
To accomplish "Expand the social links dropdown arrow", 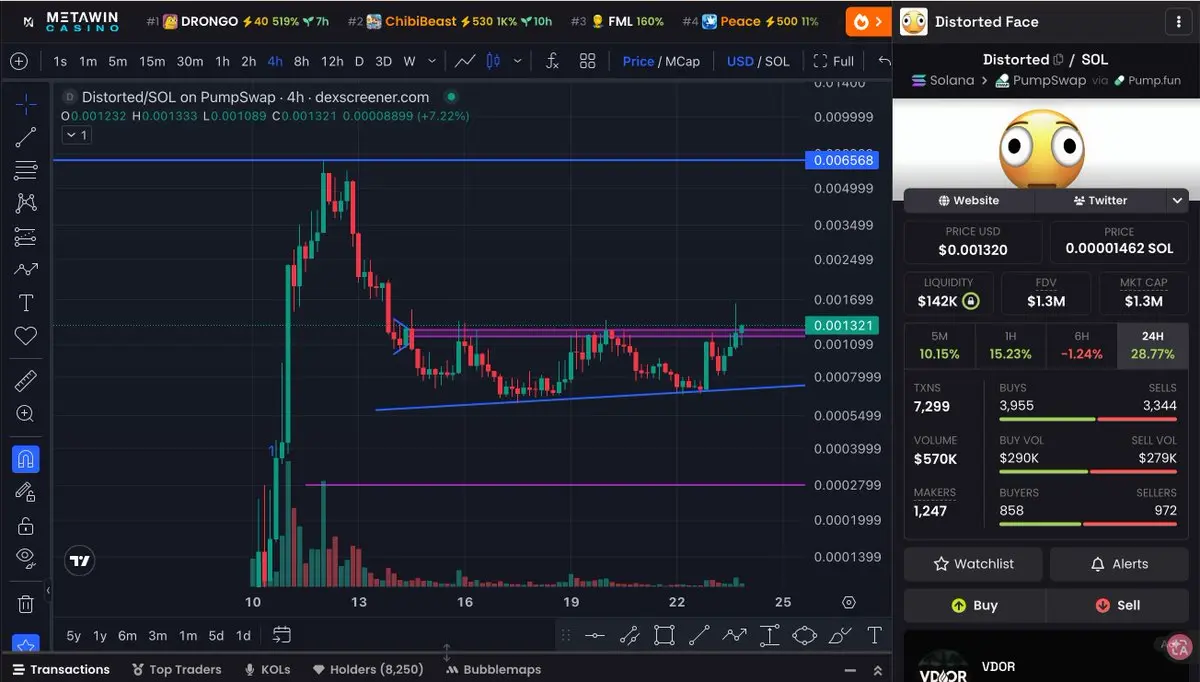I will click(x=1176, y=200).
